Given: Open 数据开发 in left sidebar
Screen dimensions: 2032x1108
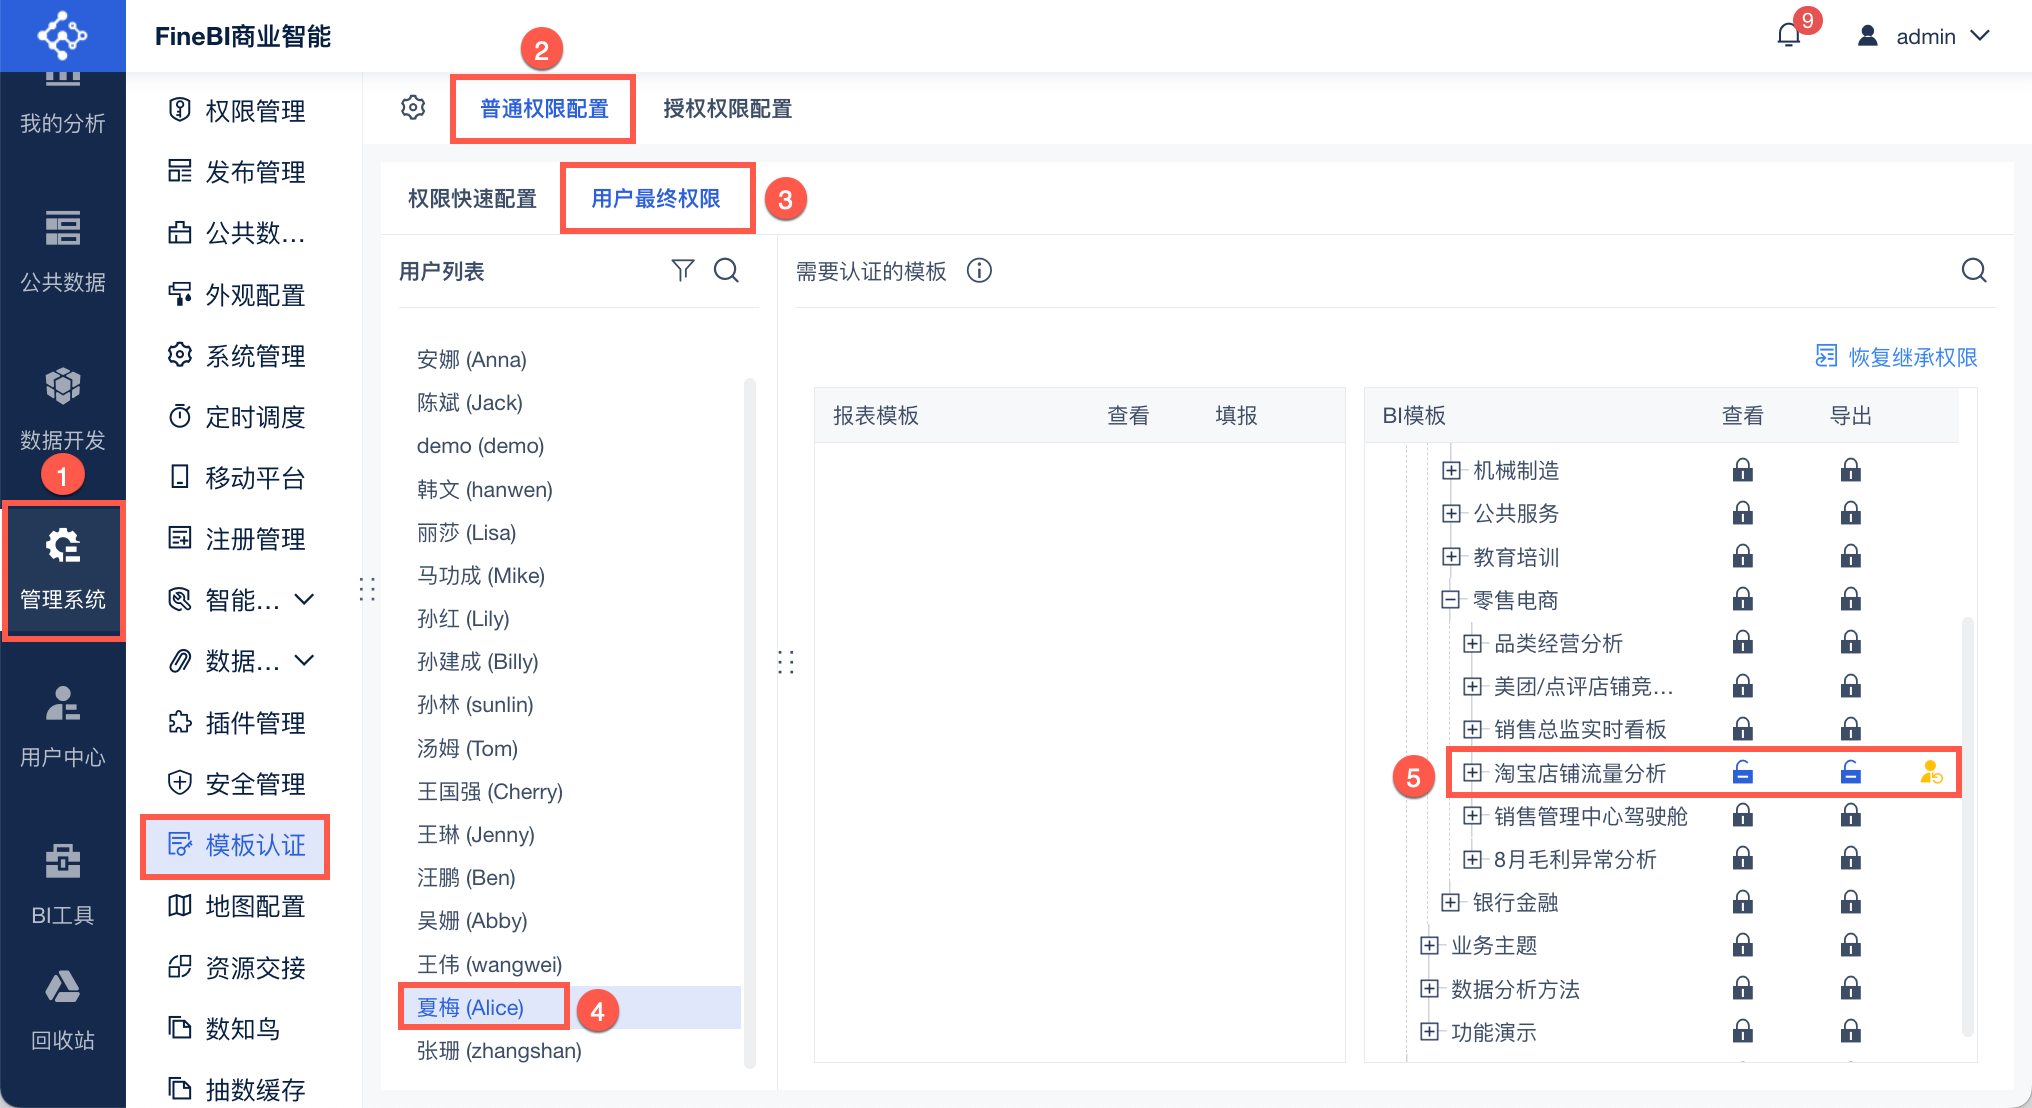Looking at the screenshot, I should pyautogui.click(x=62, y=408).
